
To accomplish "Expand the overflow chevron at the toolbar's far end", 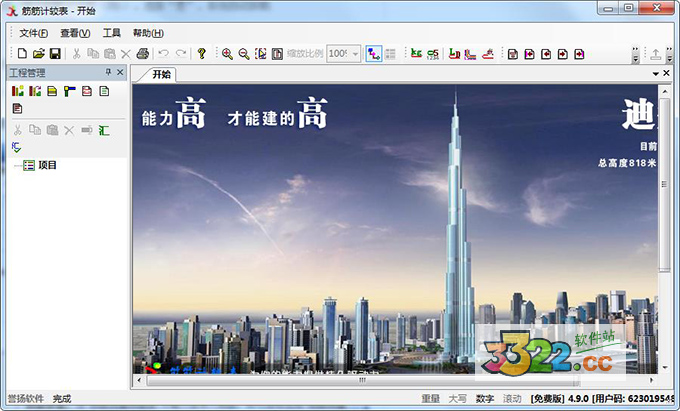I will tap(670, 54).
